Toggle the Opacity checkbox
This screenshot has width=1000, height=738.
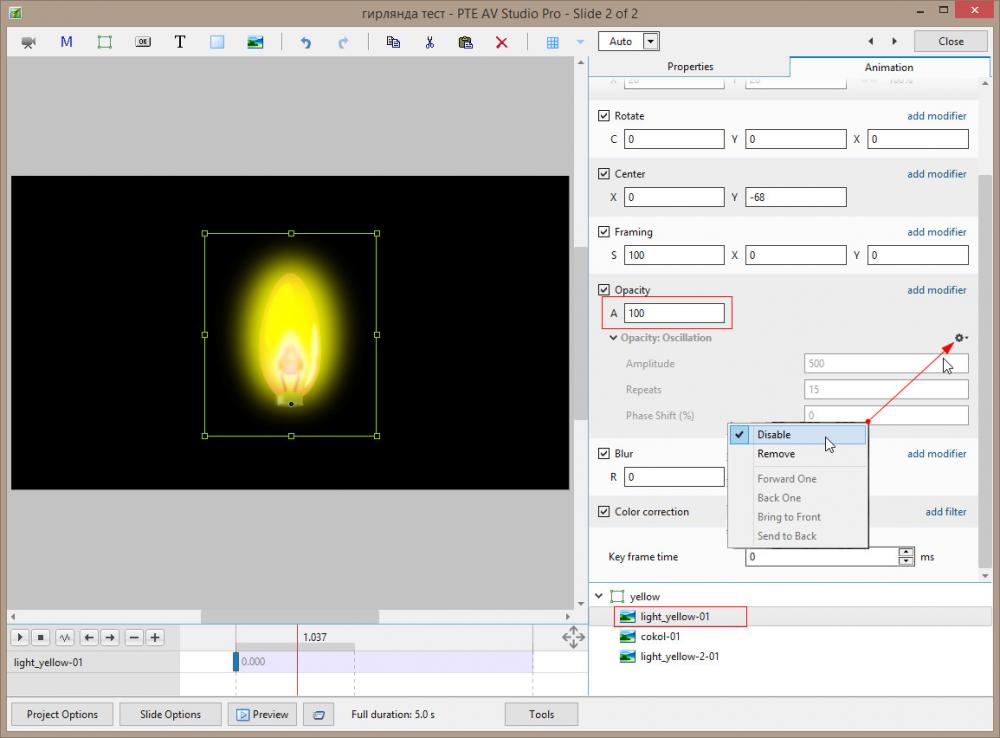pyautogui.click(x=603, y=290)
